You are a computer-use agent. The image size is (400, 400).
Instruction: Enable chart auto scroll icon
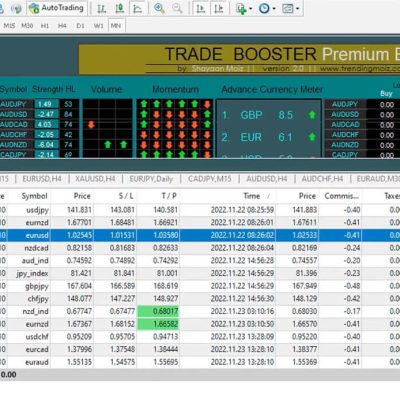[x=200, y=9]
